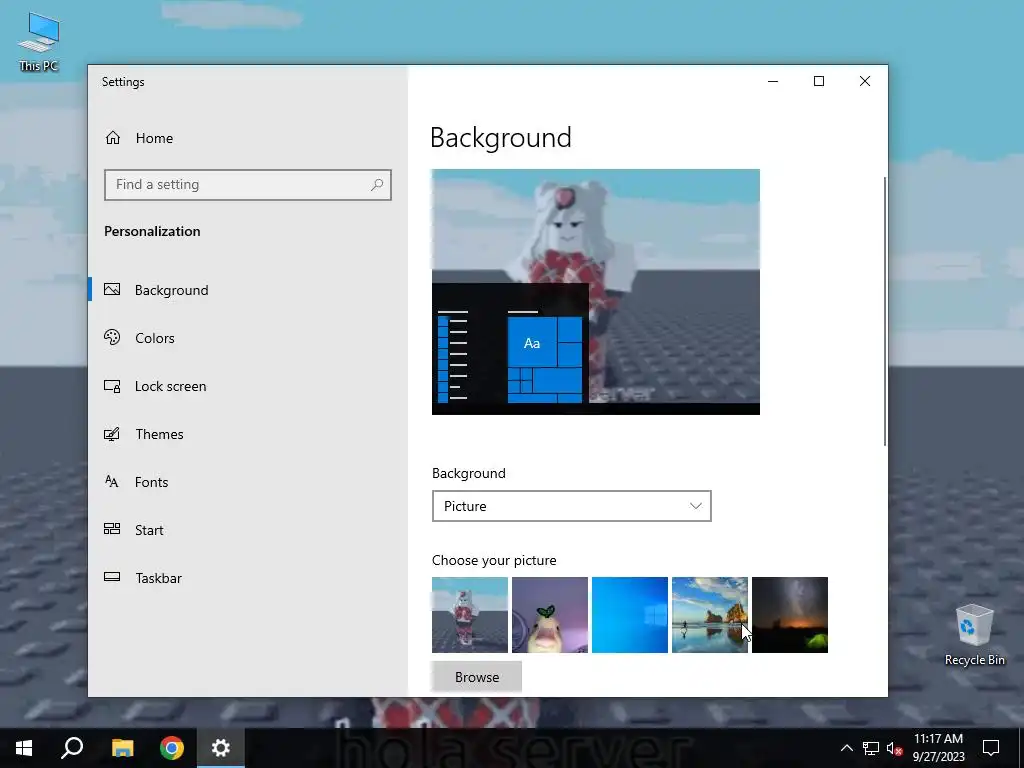Click the background preview image

pos(596,291)
